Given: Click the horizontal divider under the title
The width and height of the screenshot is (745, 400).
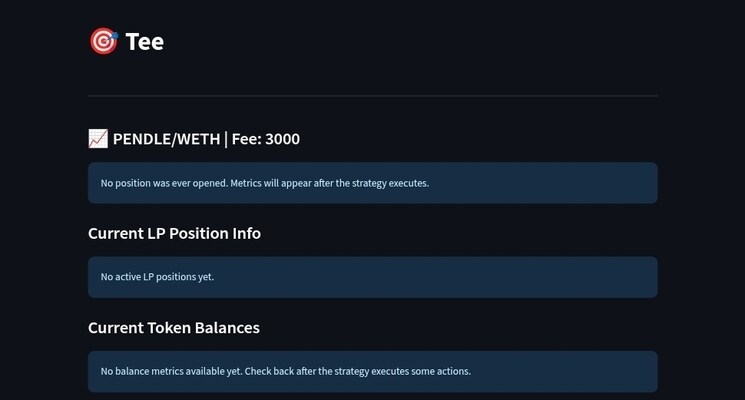Looking at the screenshot, I should pyautogui.click(x=372, y=96).
